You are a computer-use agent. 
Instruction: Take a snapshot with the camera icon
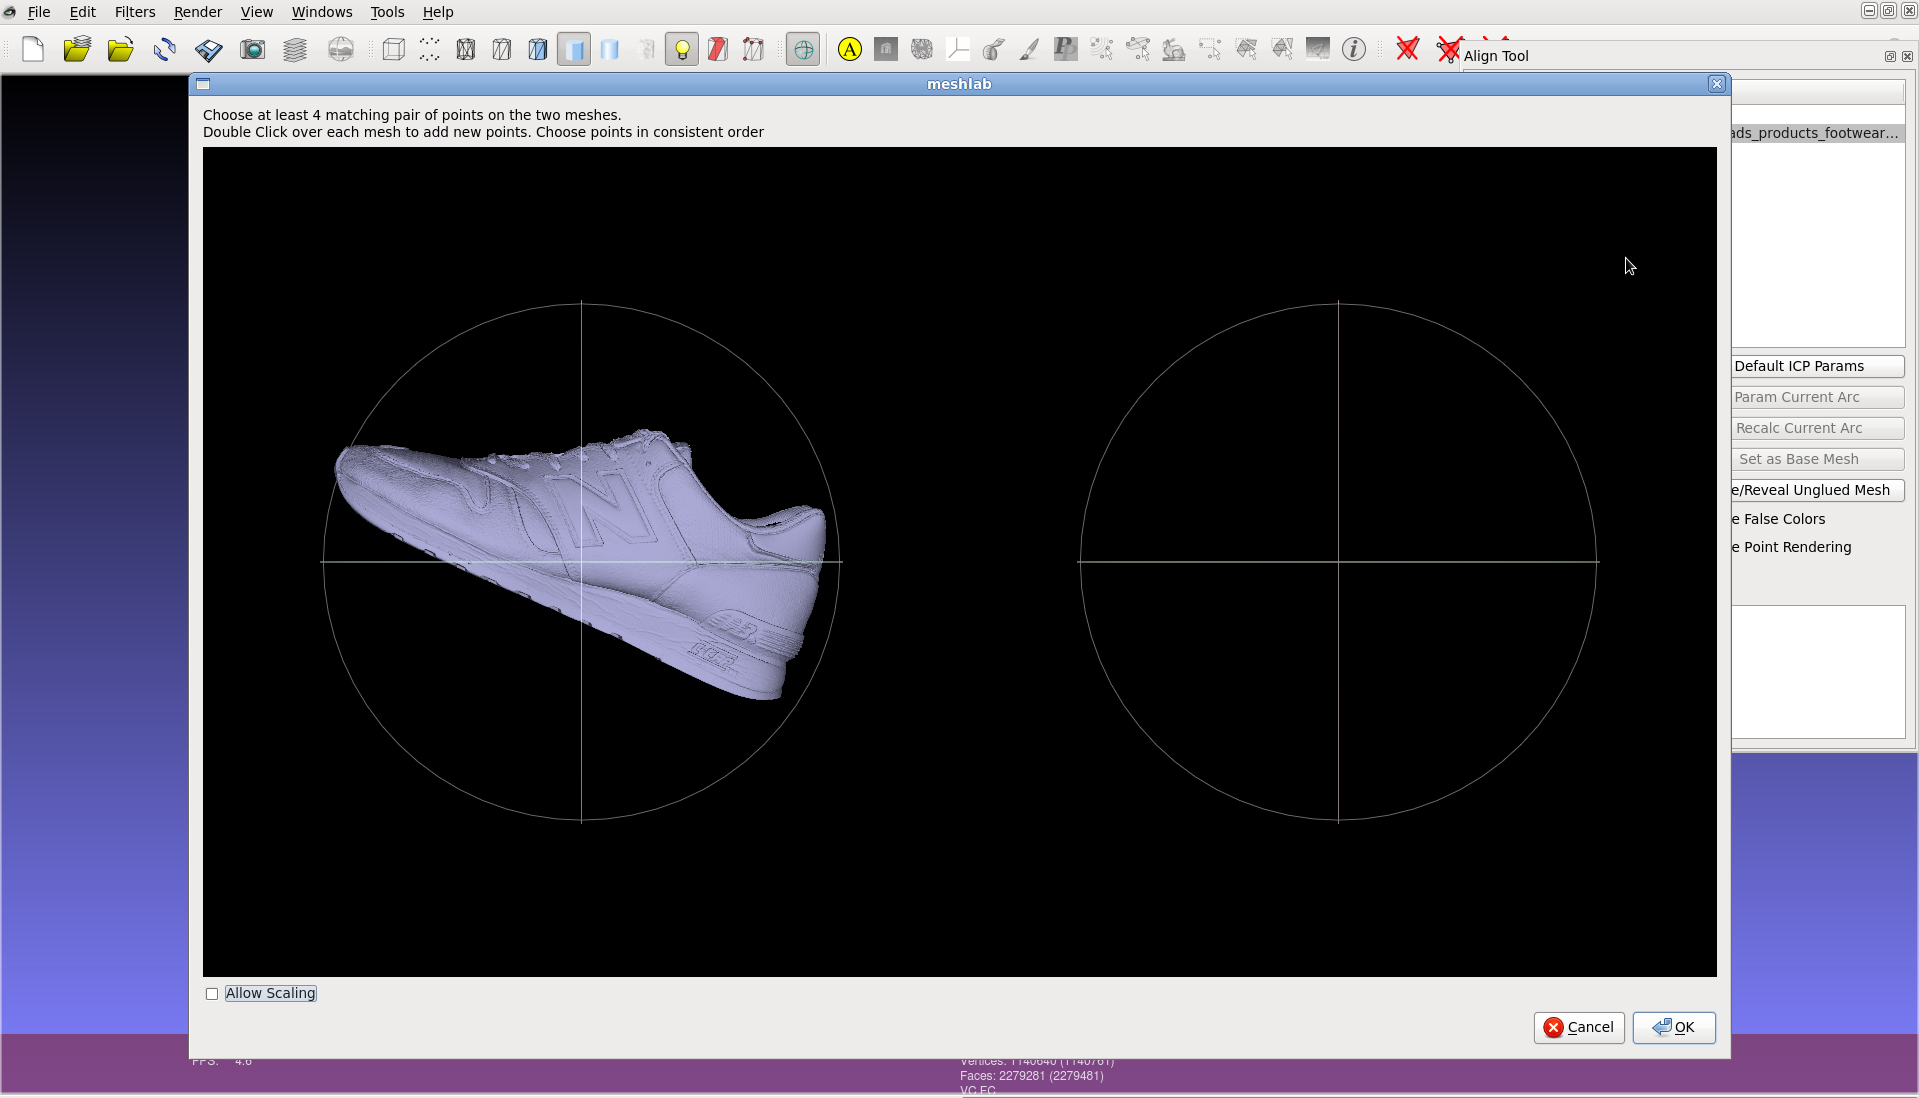(x=252, y=49)
